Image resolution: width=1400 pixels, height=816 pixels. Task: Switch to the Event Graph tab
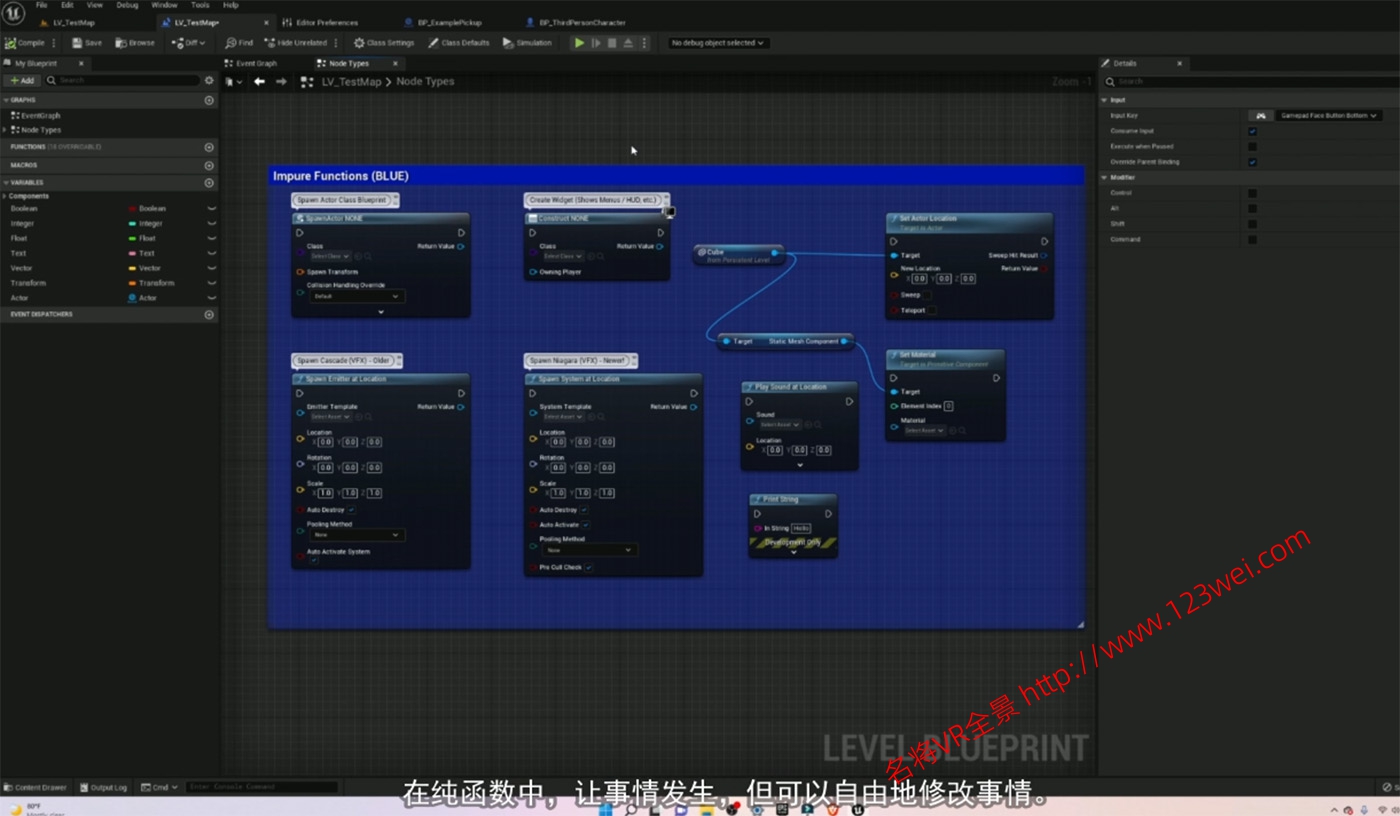[255, 63]
